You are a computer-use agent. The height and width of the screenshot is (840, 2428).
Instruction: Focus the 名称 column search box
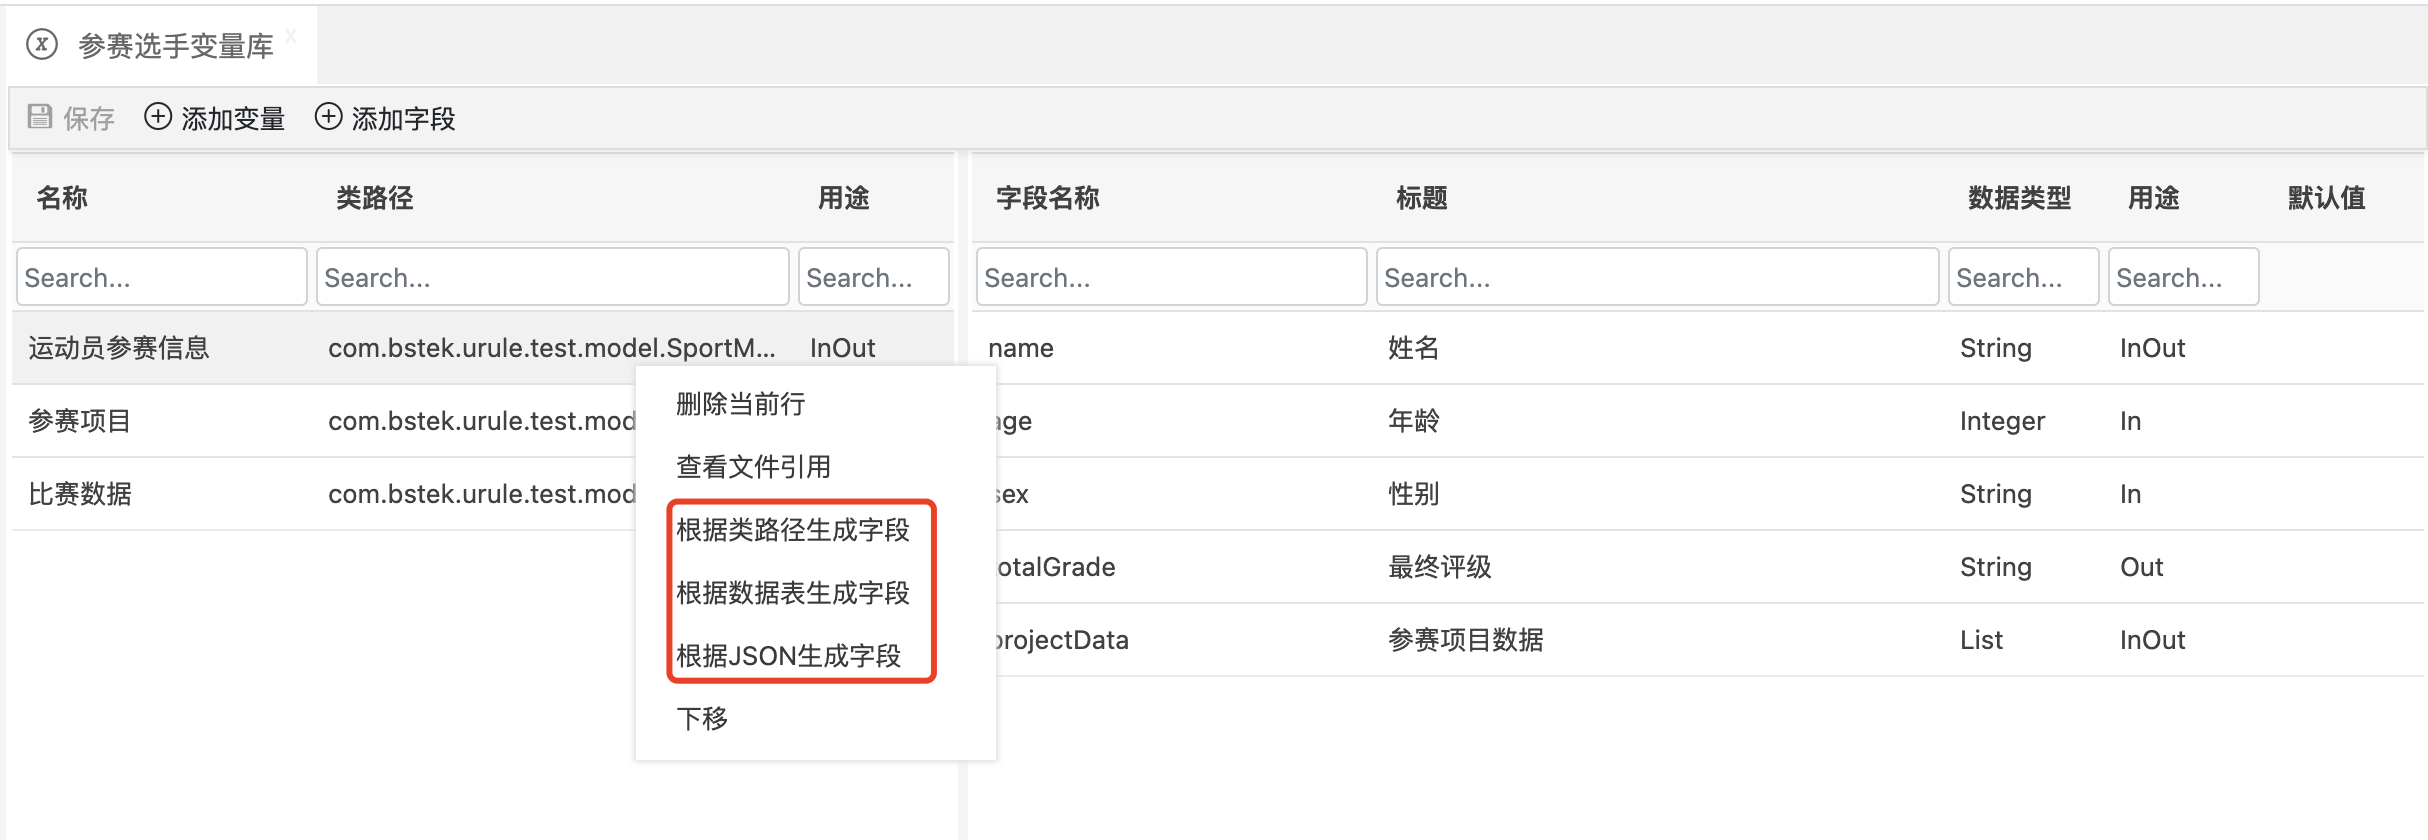pos(161,277)
